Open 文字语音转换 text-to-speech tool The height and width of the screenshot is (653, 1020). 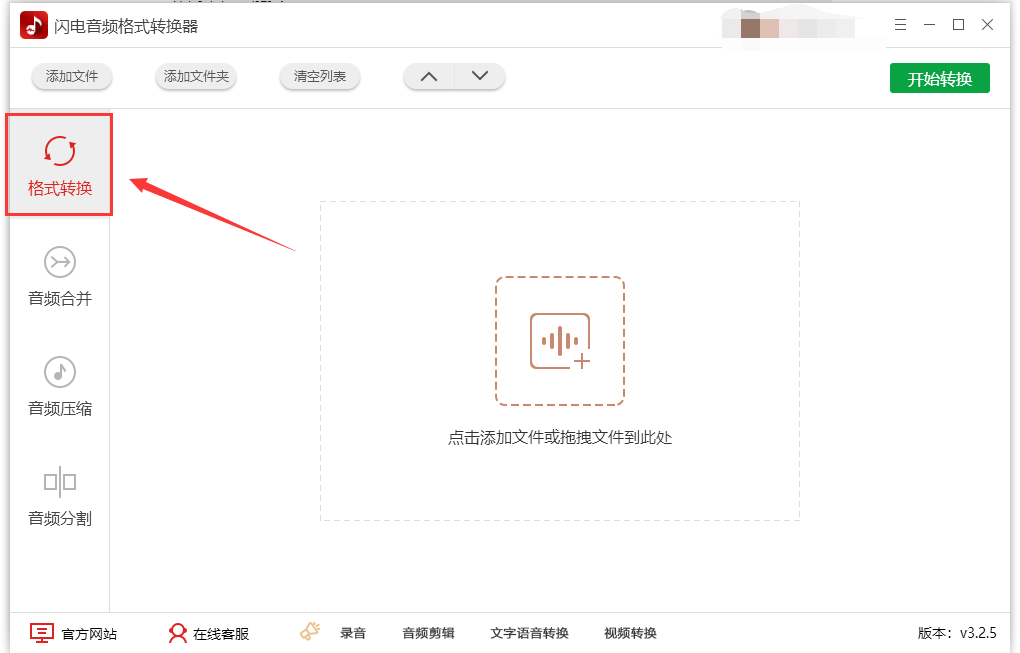coord(529,633)
